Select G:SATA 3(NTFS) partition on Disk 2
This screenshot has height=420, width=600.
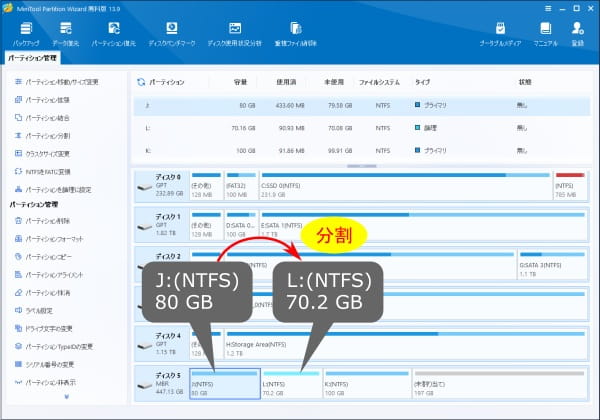[x=552, y=265]
